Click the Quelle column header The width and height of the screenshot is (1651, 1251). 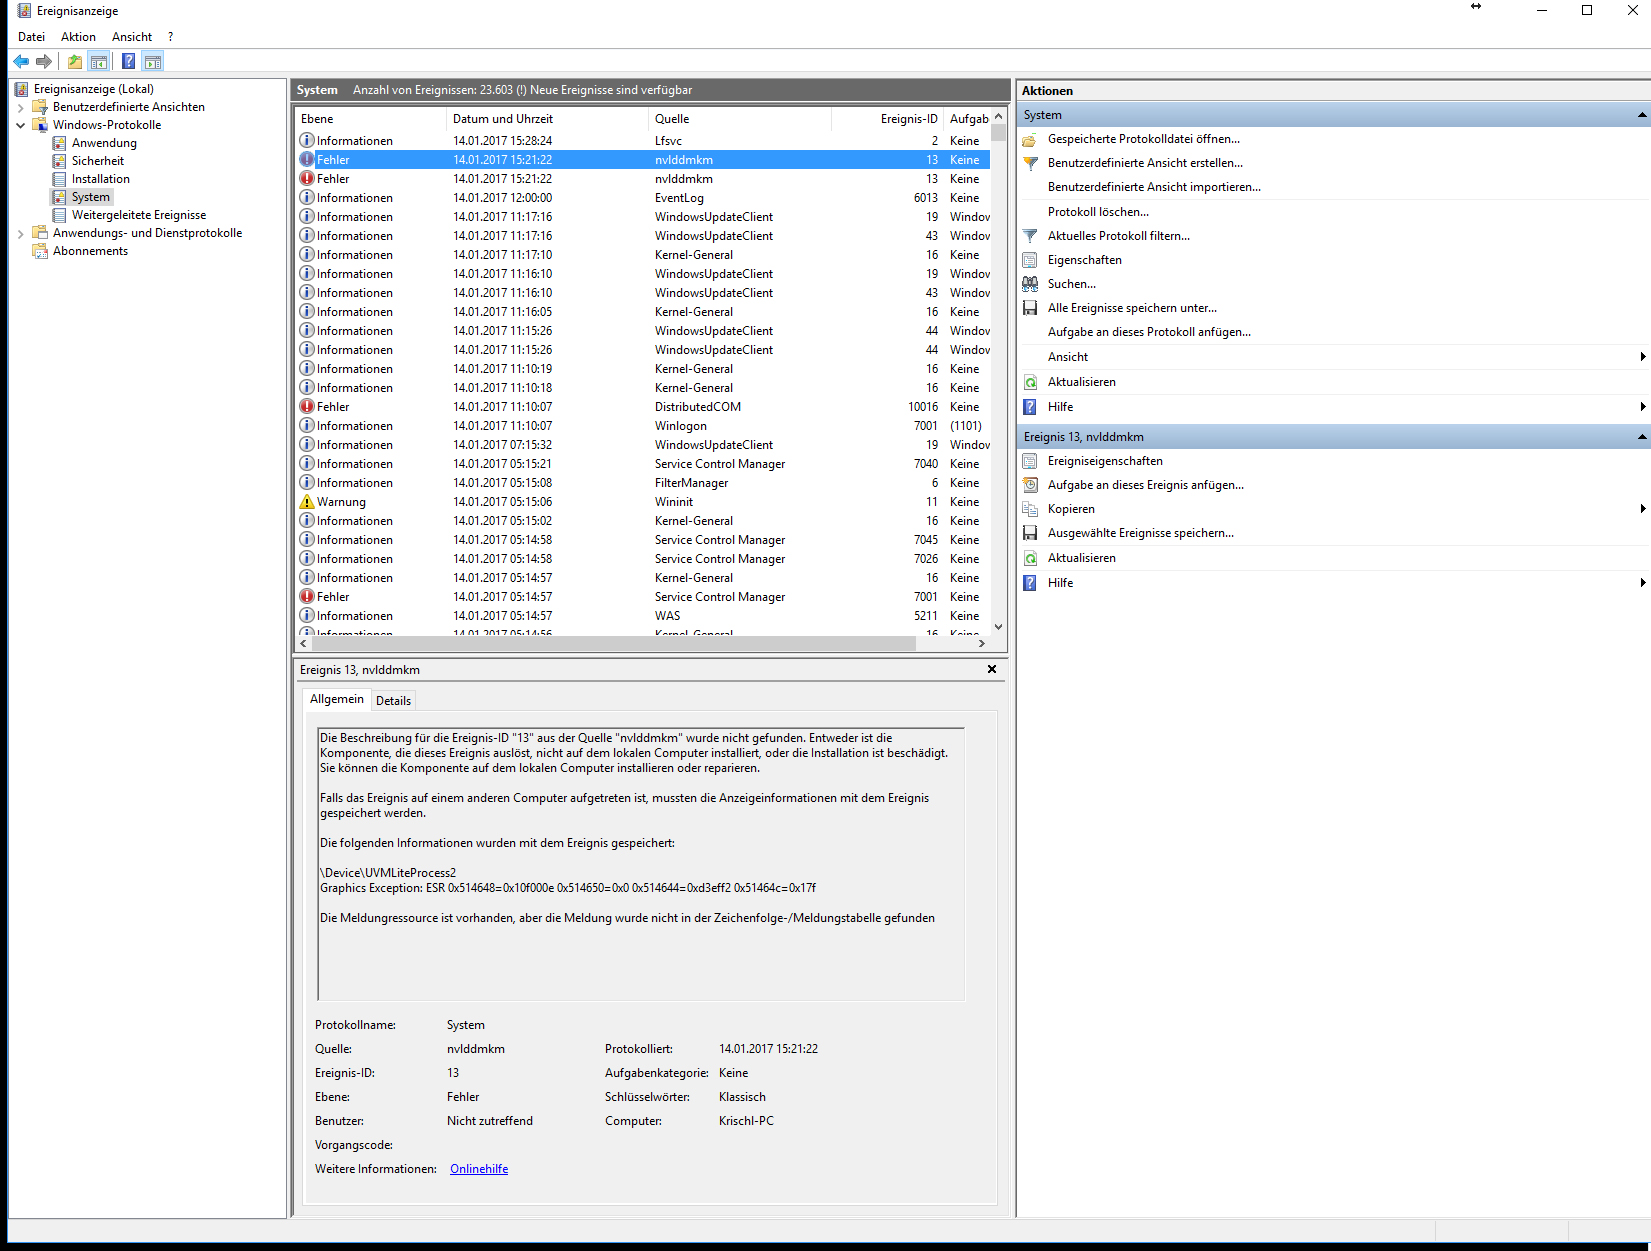[740, 119]
